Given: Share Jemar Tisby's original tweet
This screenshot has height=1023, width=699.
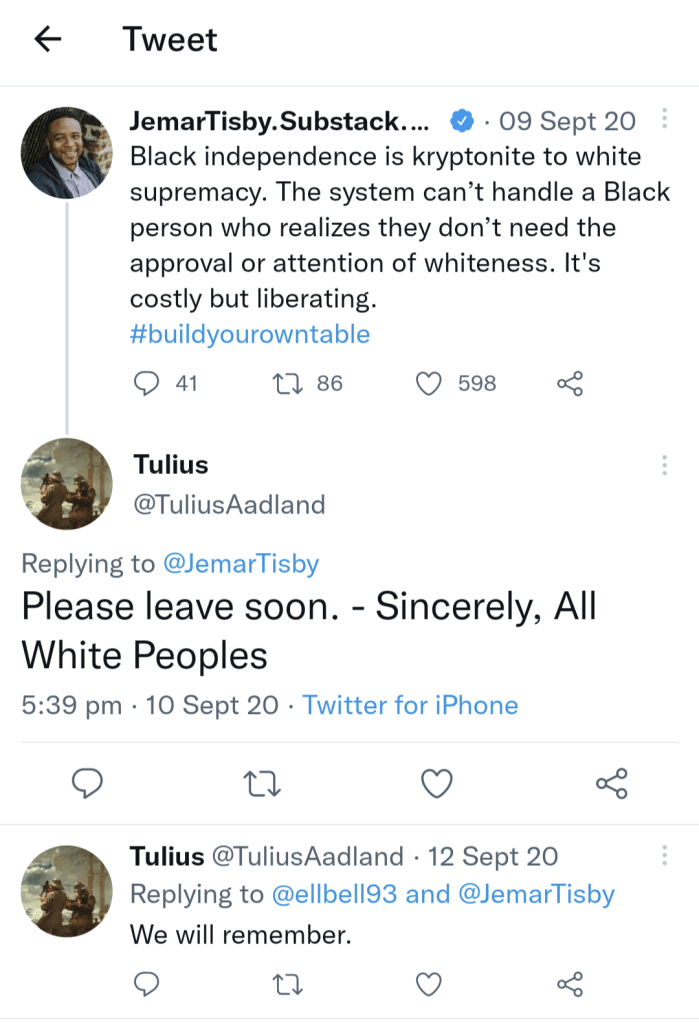Looking at the screenshot, I should (569, 383).
